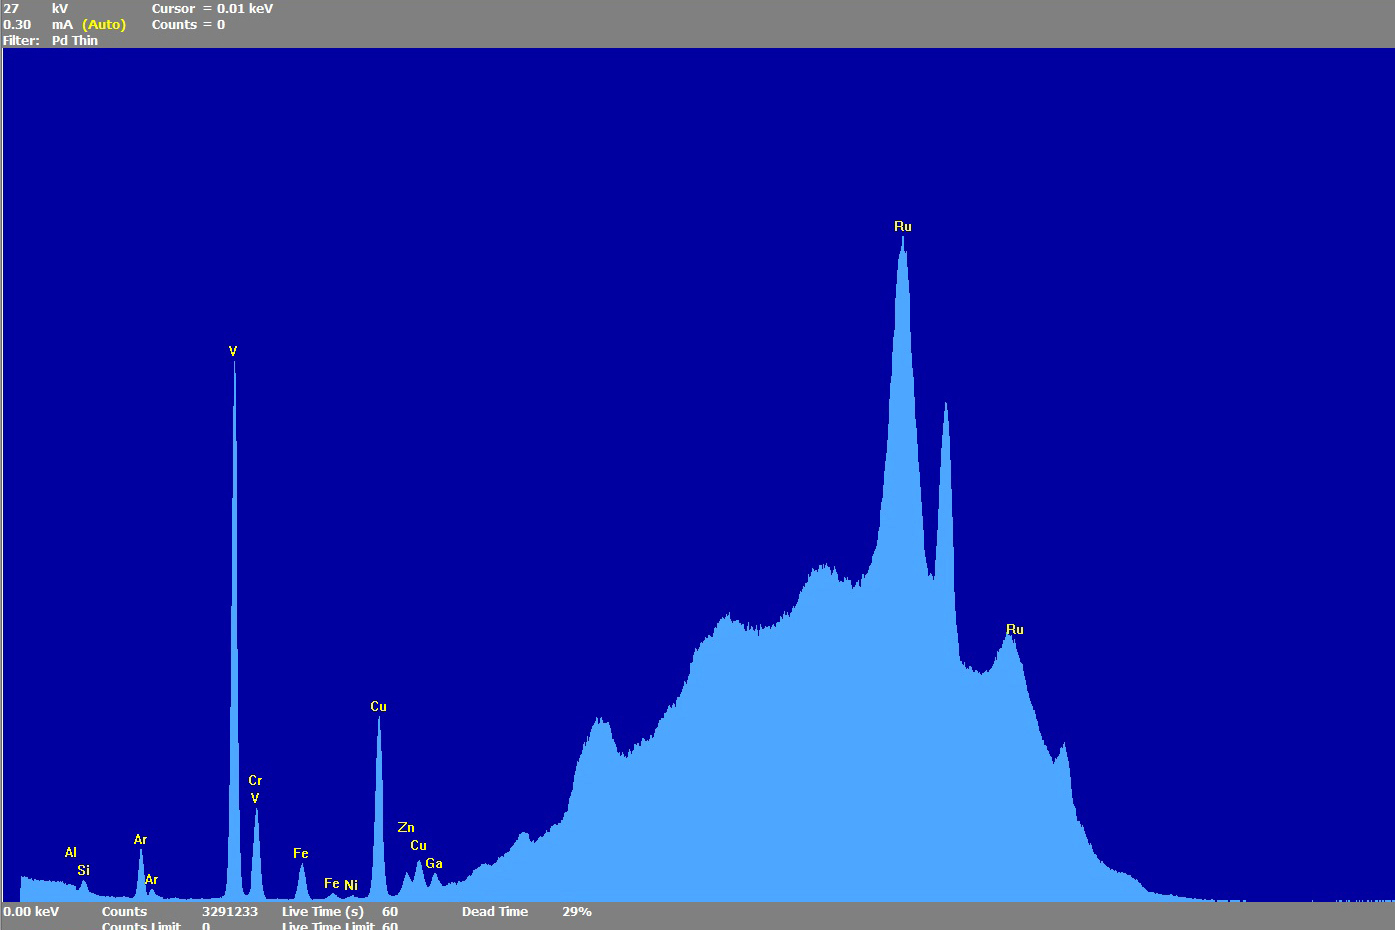The width and height of the screenshot is (1395, 930).
Task: Click the Al peak label
Action: pos(71,852)
